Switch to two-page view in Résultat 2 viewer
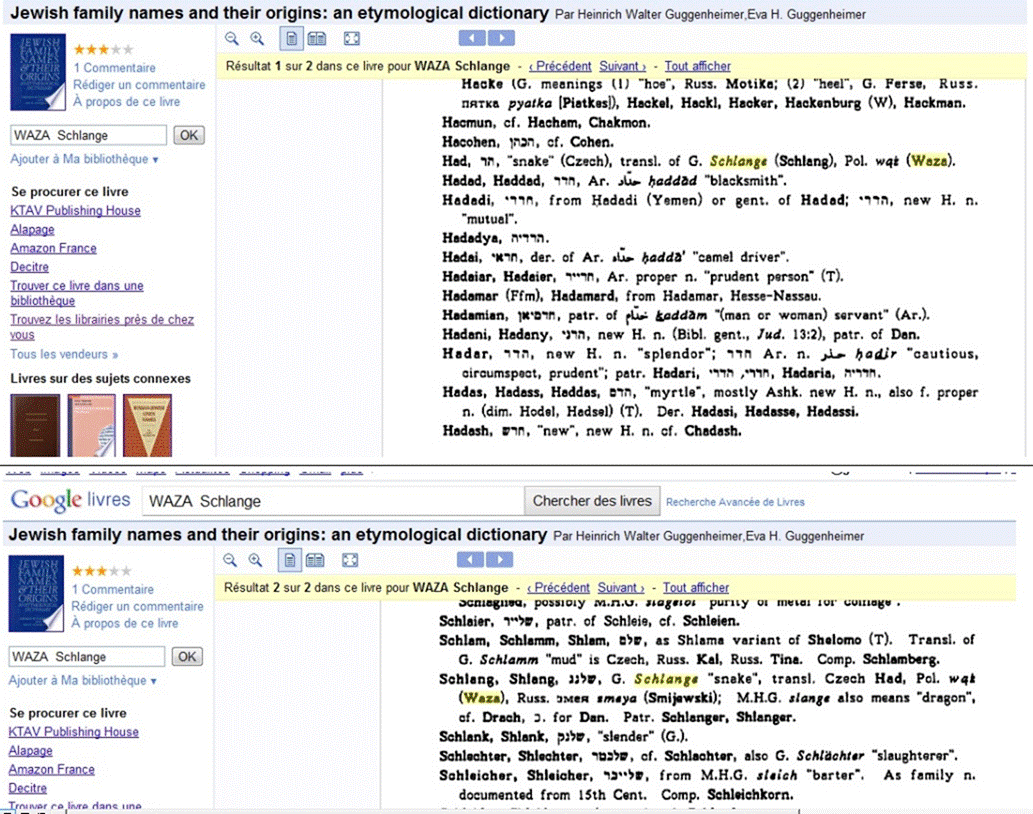 (x=315, y=560)
